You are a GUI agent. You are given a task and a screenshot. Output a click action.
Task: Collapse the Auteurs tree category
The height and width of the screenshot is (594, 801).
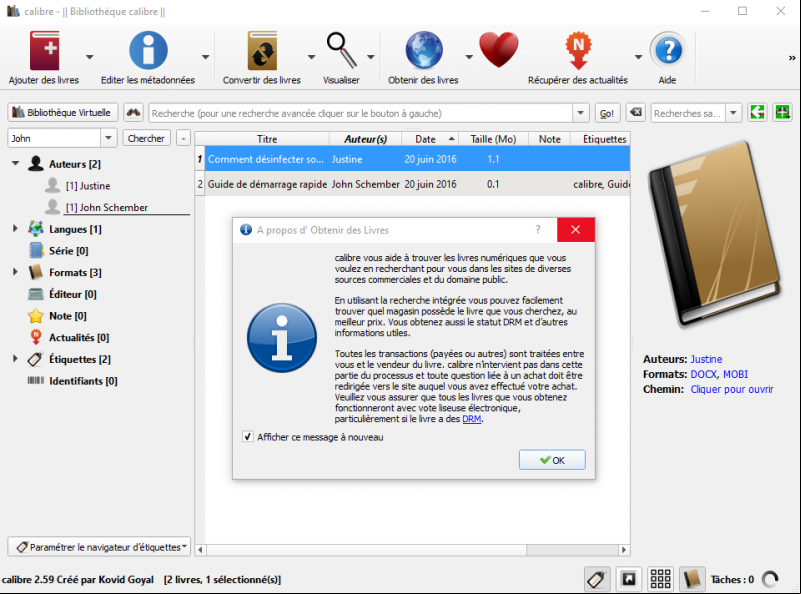coord(15,163)
